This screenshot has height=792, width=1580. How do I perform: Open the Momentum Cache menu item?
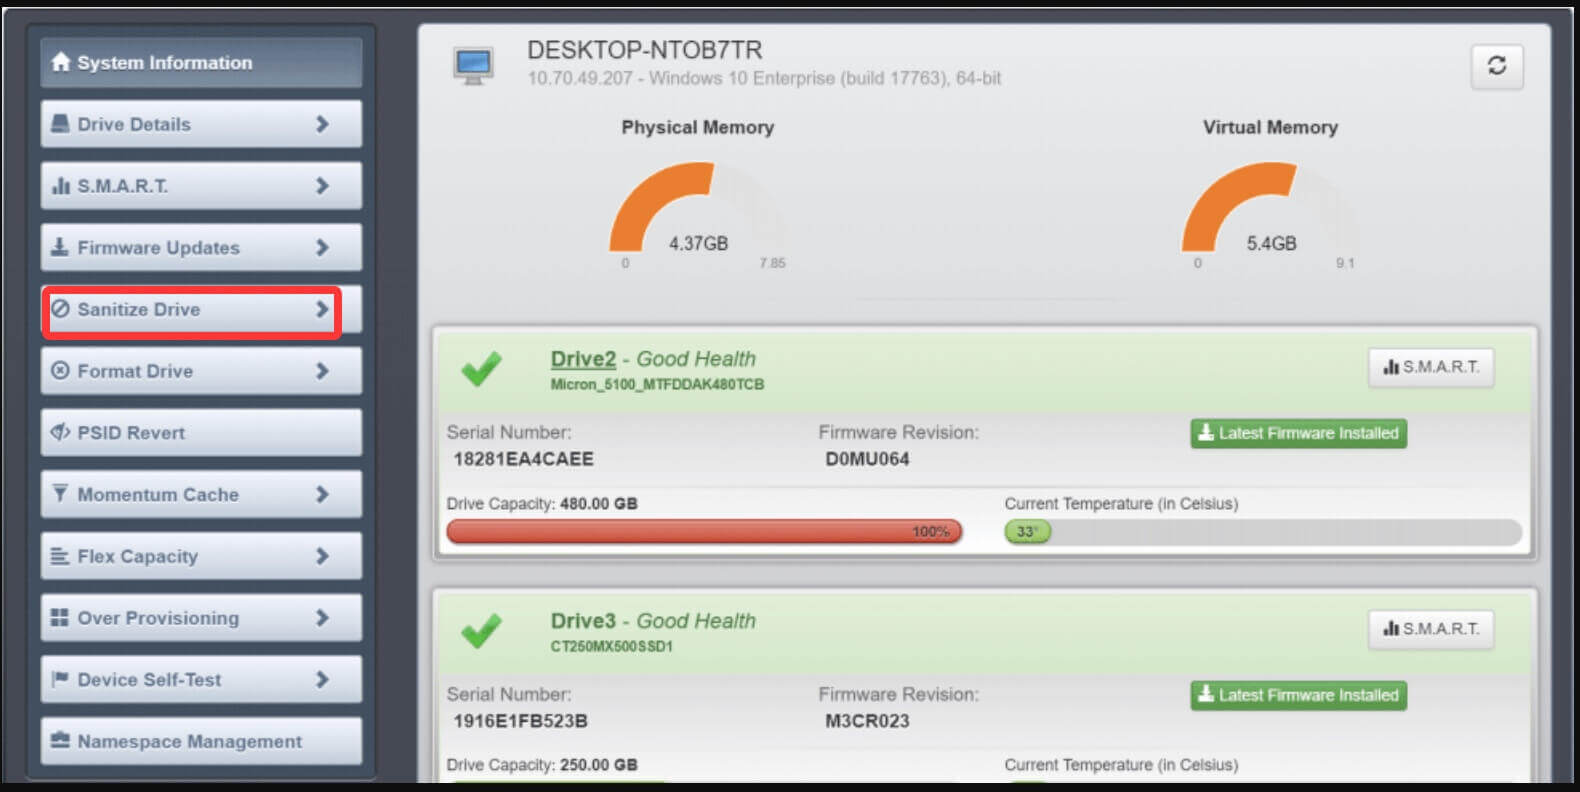coord(201,494)
